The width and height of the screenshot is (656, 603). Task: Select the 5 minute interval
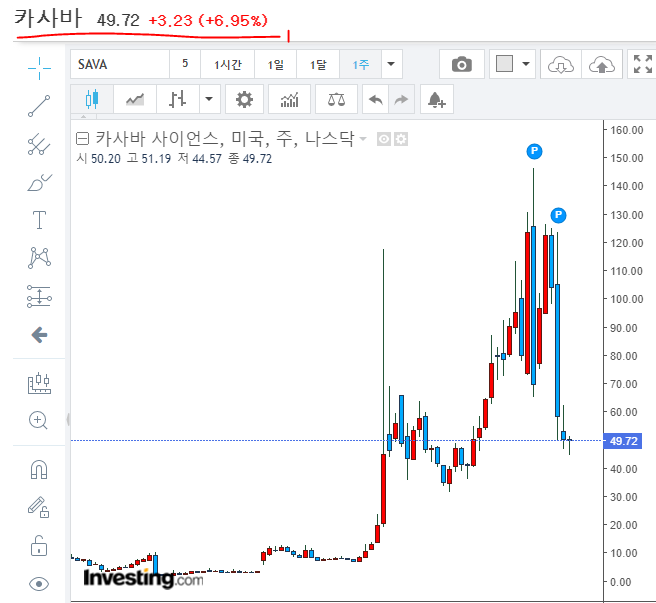click(185, 64)
